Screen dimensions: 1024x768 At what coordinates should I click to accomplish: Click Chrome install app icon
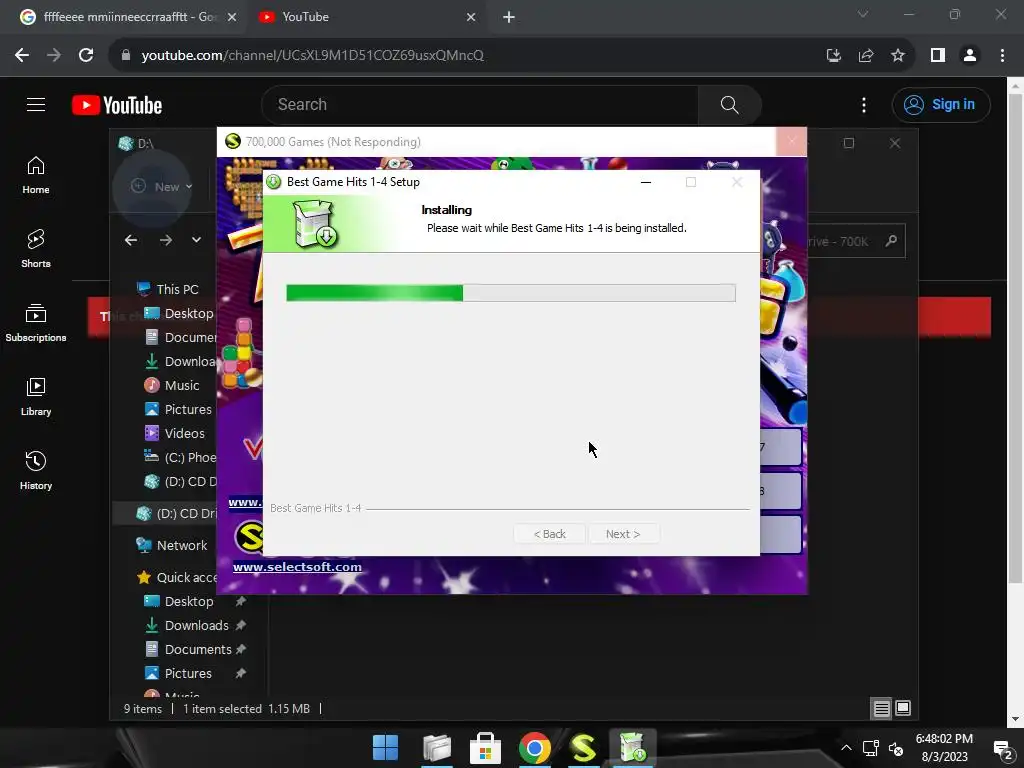coord(834,56)
